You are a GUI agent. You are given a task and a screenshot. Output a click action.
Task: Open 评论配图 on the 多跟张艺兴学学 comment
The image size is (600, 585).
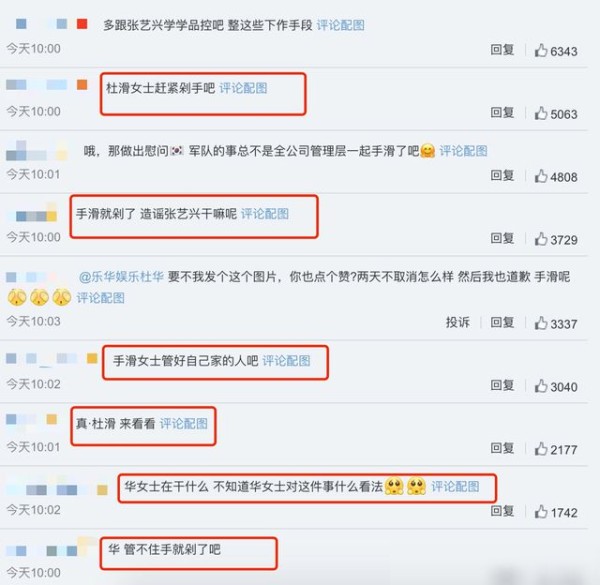(341, 25)
